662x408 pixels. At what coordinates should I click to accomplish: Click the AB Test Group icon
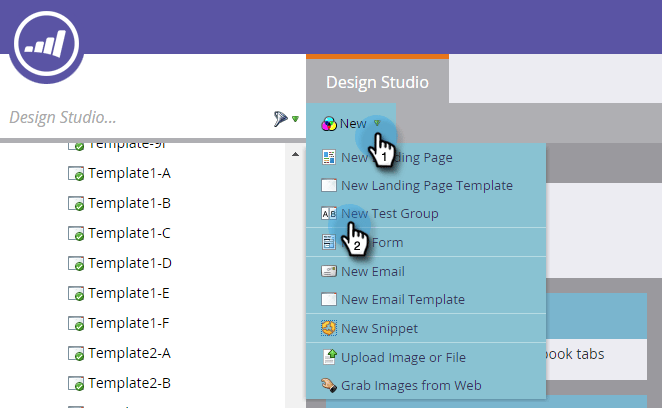(x=328, y=214)
